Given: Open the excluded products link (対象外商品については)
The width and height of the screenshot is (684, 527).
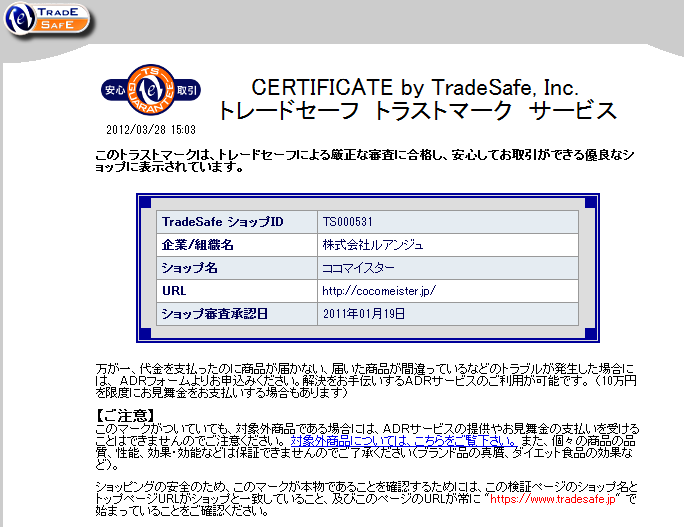Looking at the screenshot, I should click(x=404, y=441).
